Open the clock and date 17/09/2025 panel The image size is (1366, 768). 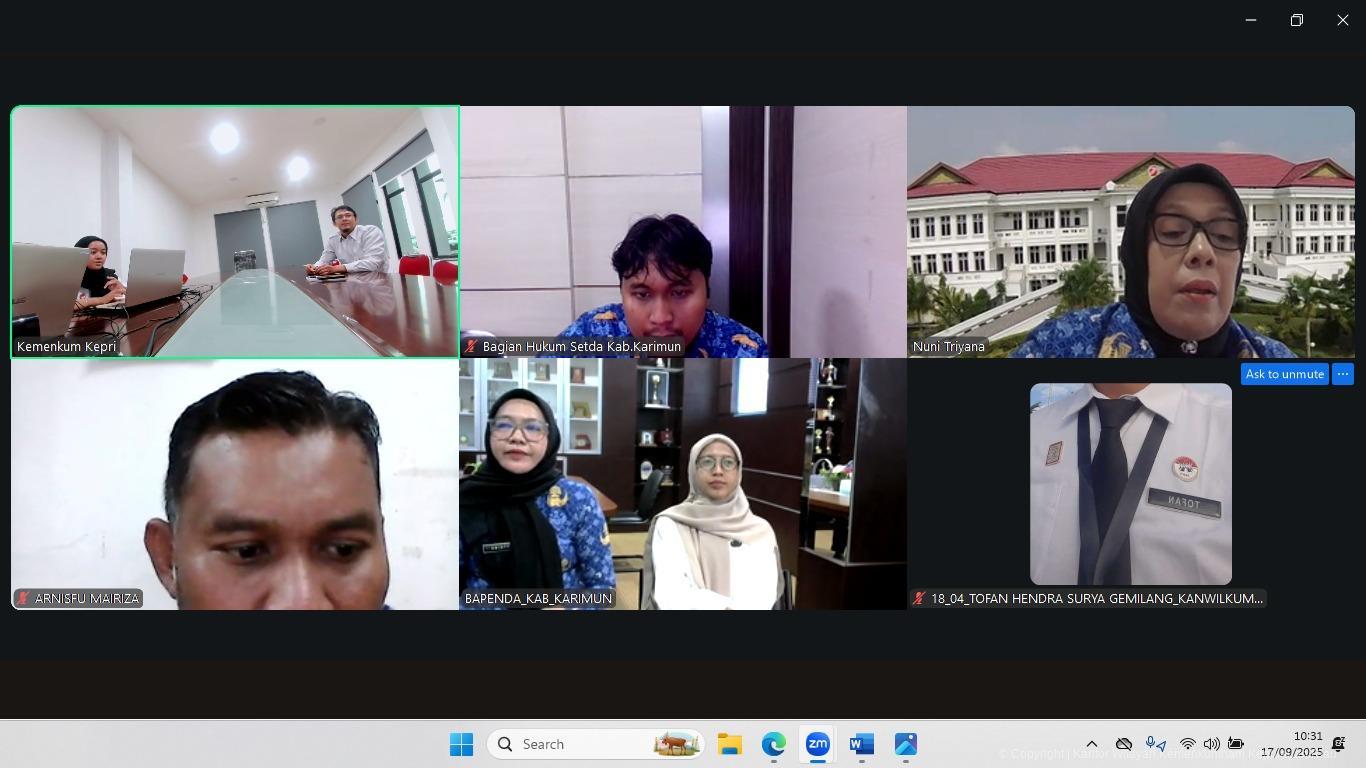click(1291, 744)
